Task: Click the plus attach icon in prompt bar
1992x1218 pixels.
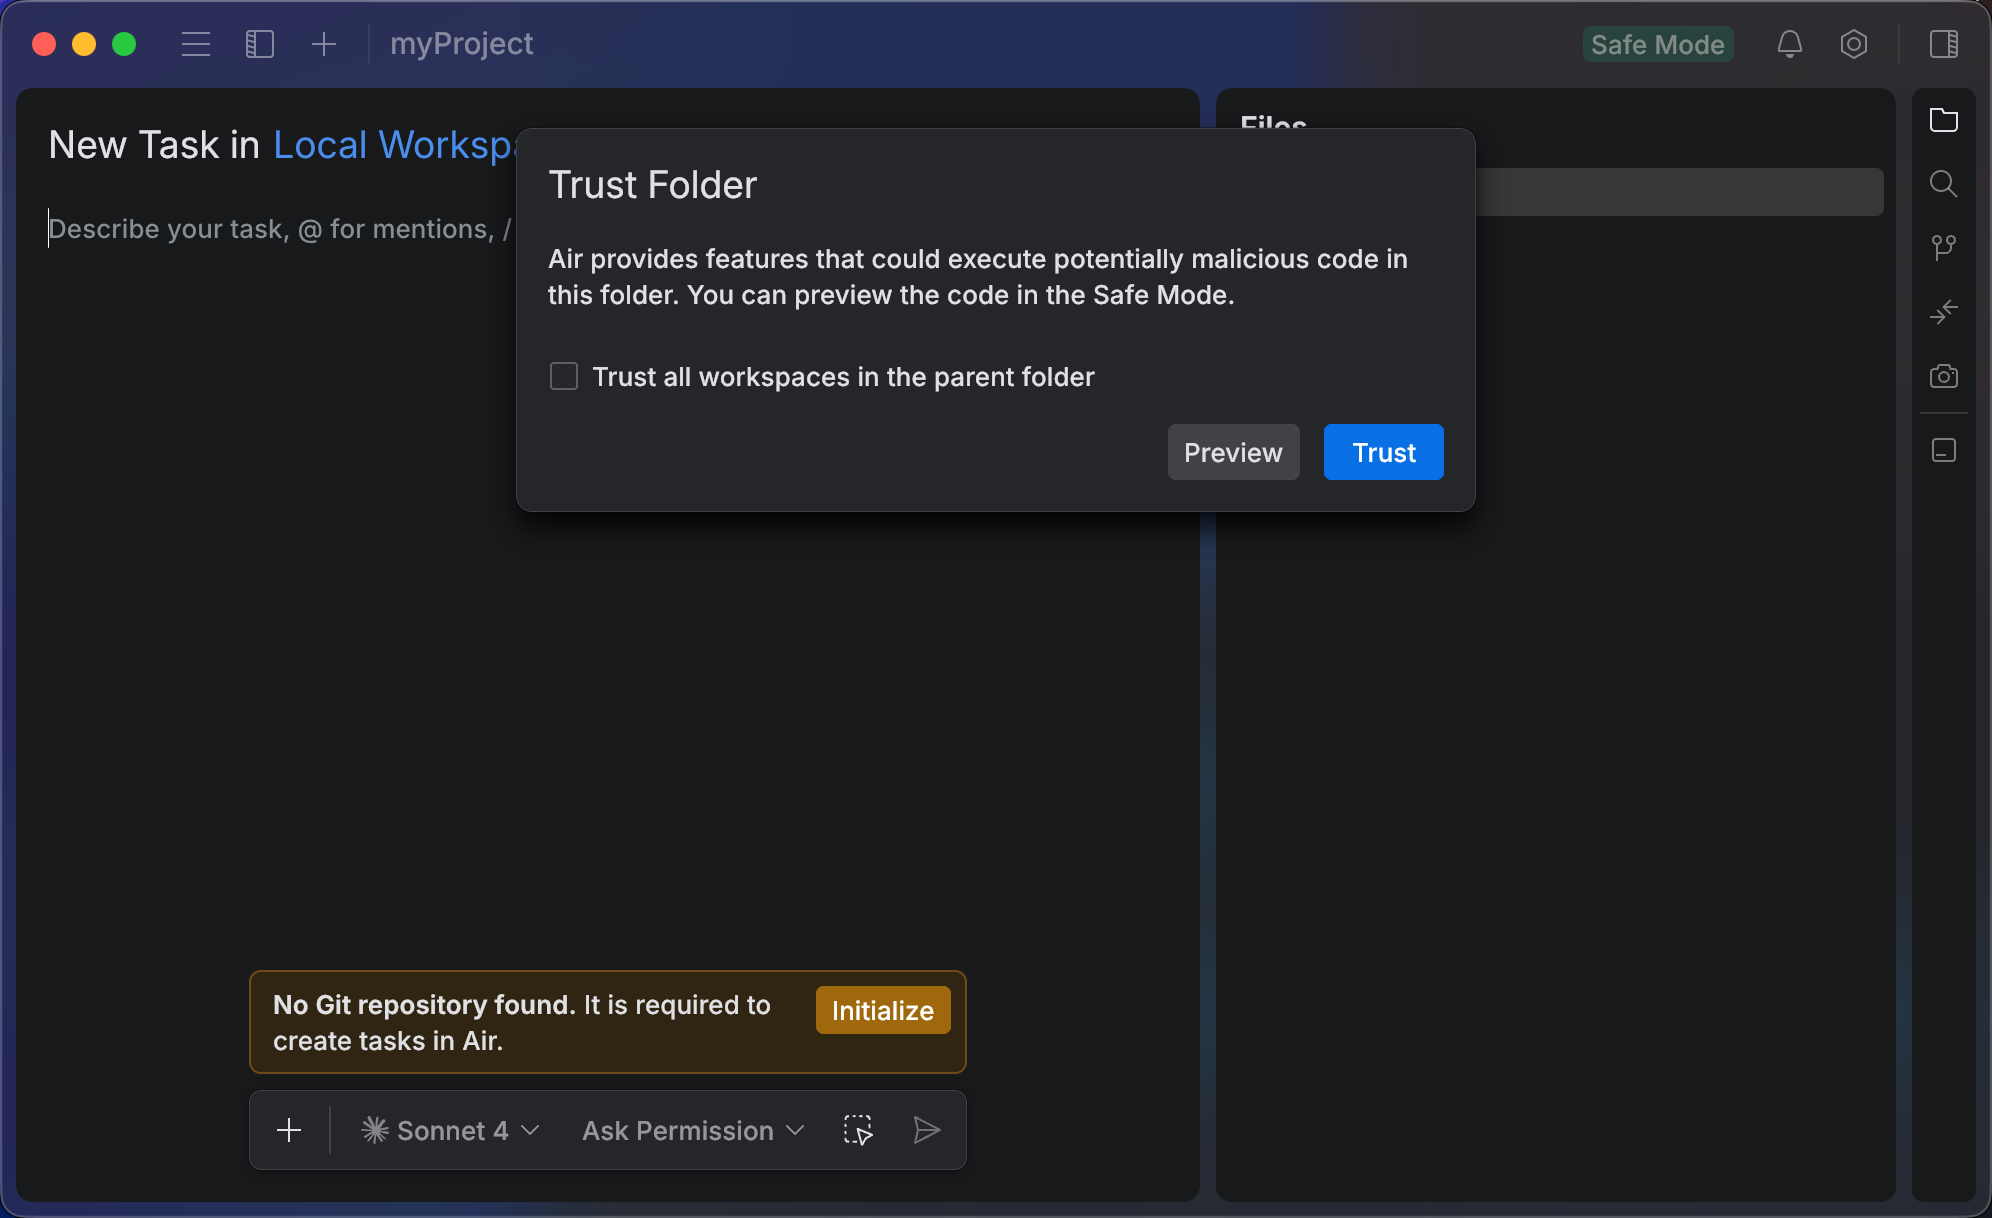Action: 289,1130
